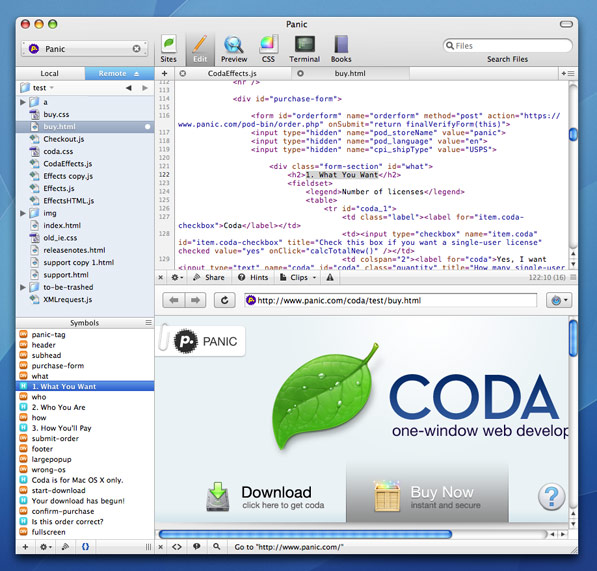Click the preview vertical scrollbar thumb
Image resolution: width=597 pixels, height=571 pixels.
573,338
